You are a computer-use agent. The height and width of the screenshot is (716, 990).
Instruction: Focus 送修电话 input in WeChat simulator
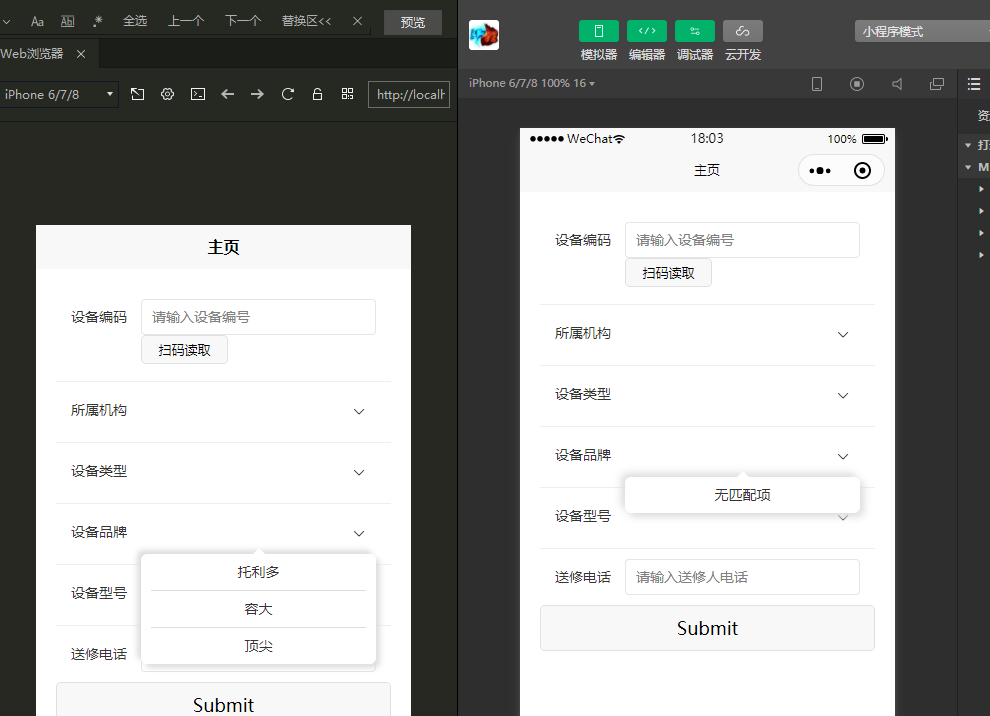(x=742, y=577)
